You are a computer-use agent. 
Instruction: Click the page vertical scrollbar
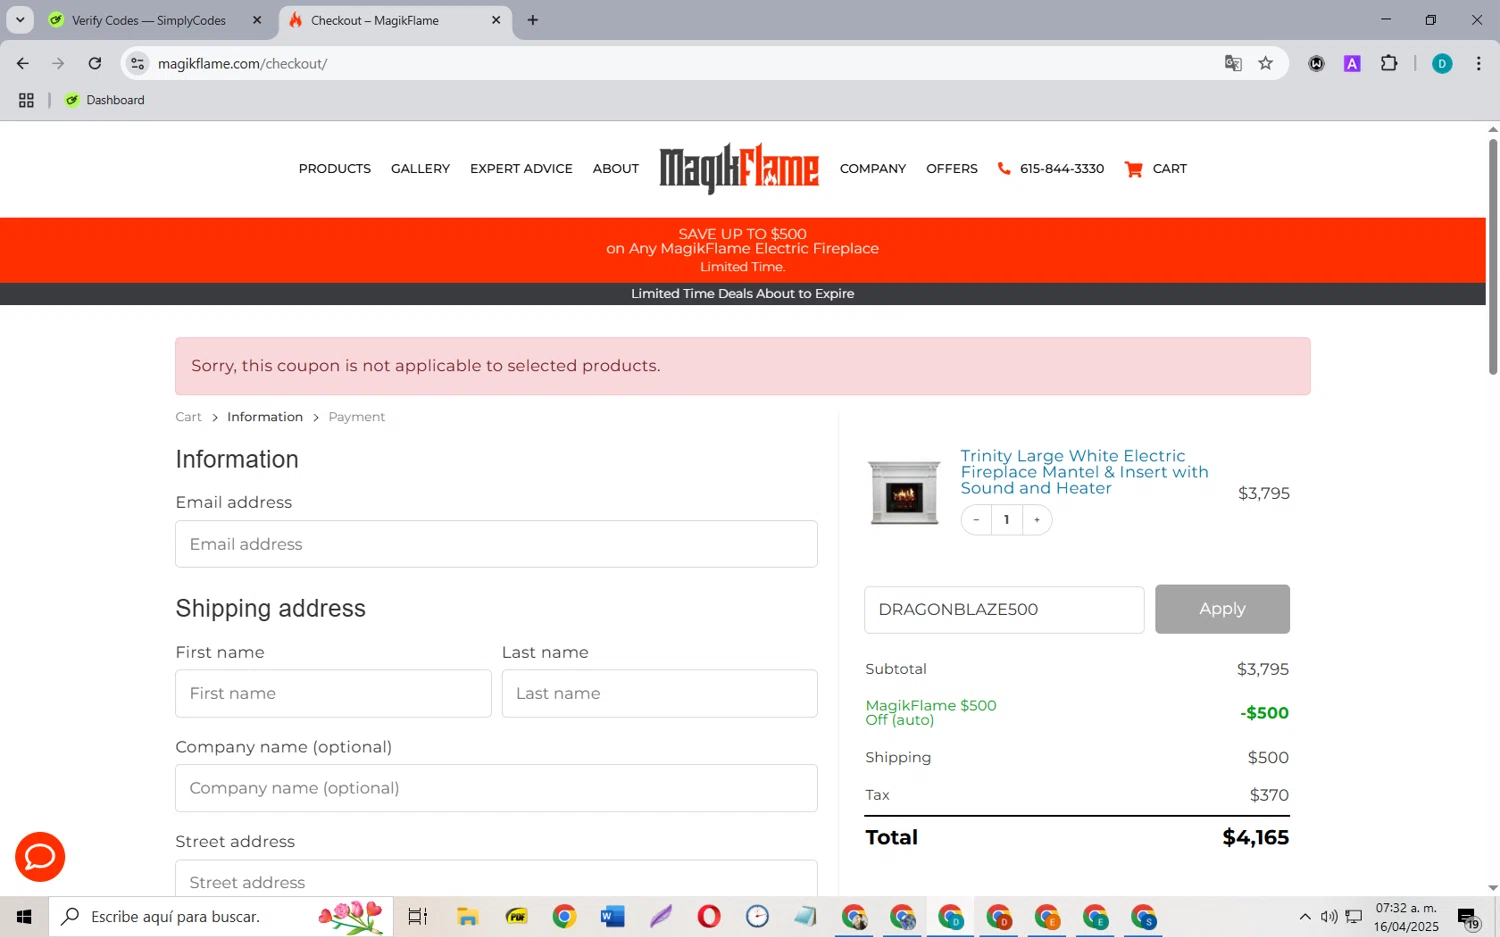[x=1493, y=257]
